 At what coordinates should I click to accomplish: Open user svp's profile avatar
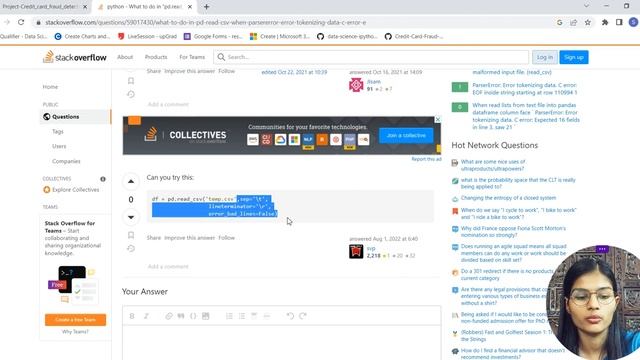tap(356, 251)
